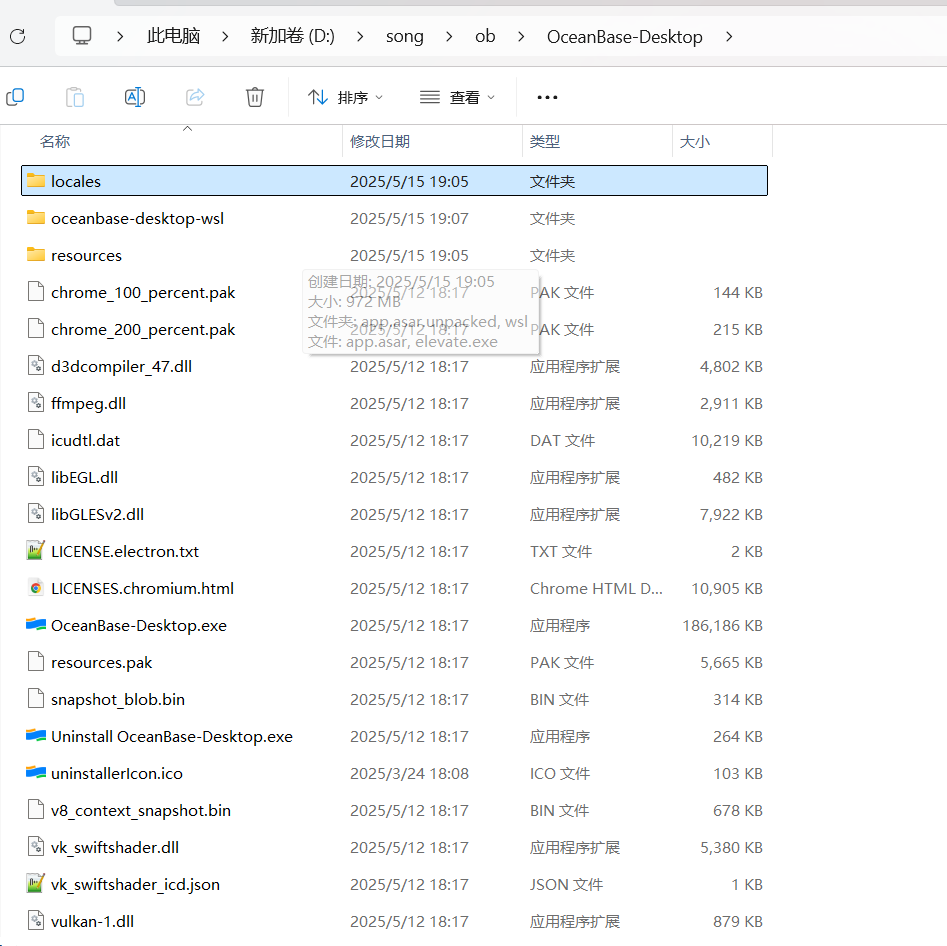Click the ffmpeg.dll file icon
Viewport: 947px width, 946px height.
pos(36,402)
